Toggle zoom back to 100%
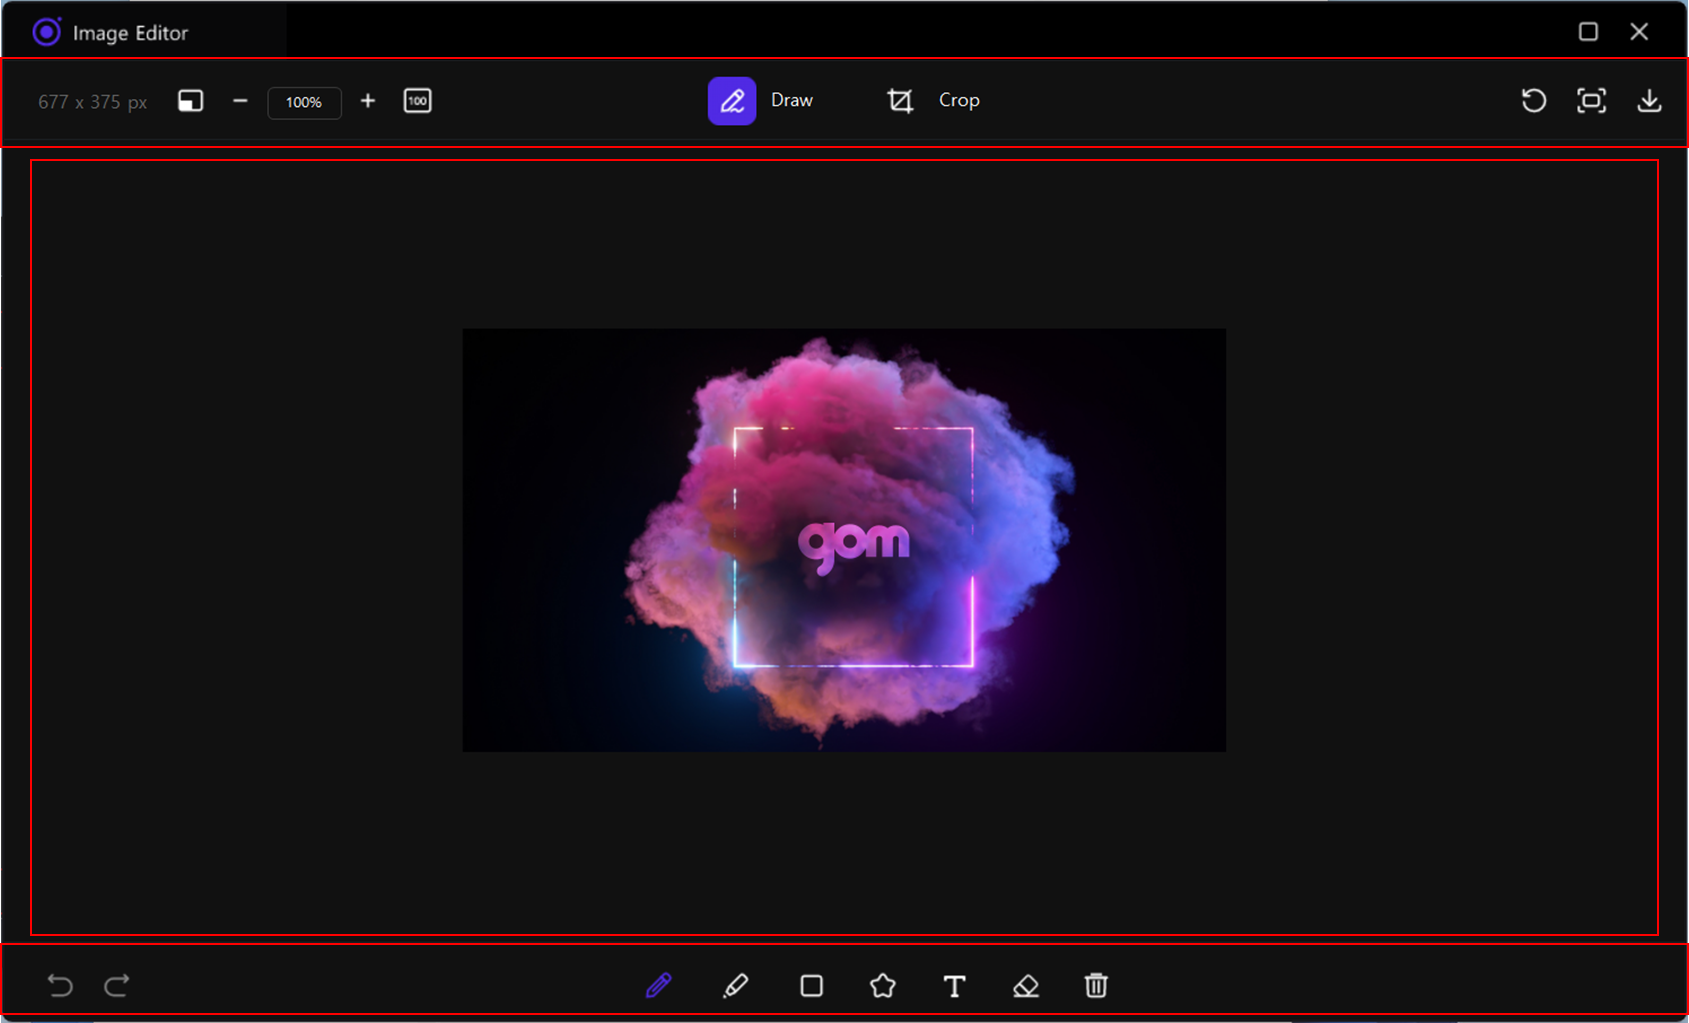1689x1023 pixels. click(x=418, y=101)
